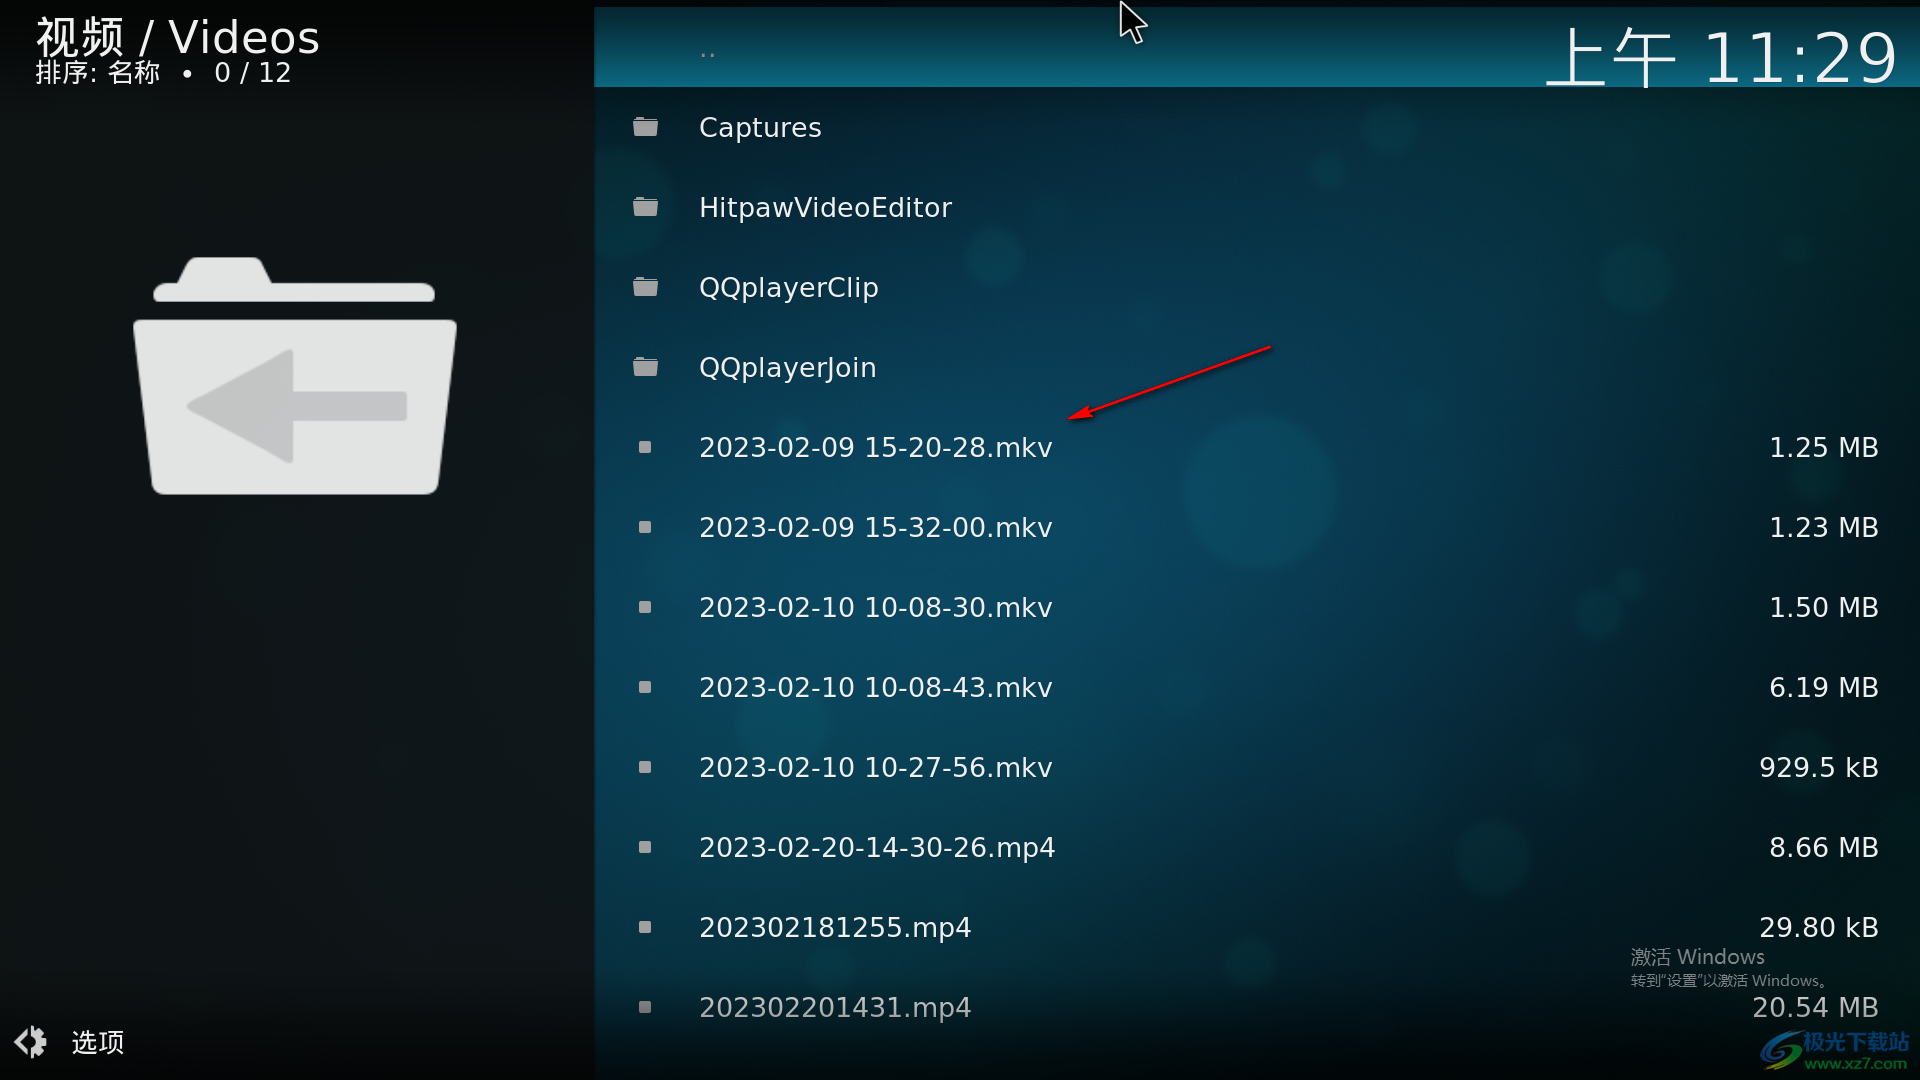Click the 929.5 kB size value

pos(1818,767)
